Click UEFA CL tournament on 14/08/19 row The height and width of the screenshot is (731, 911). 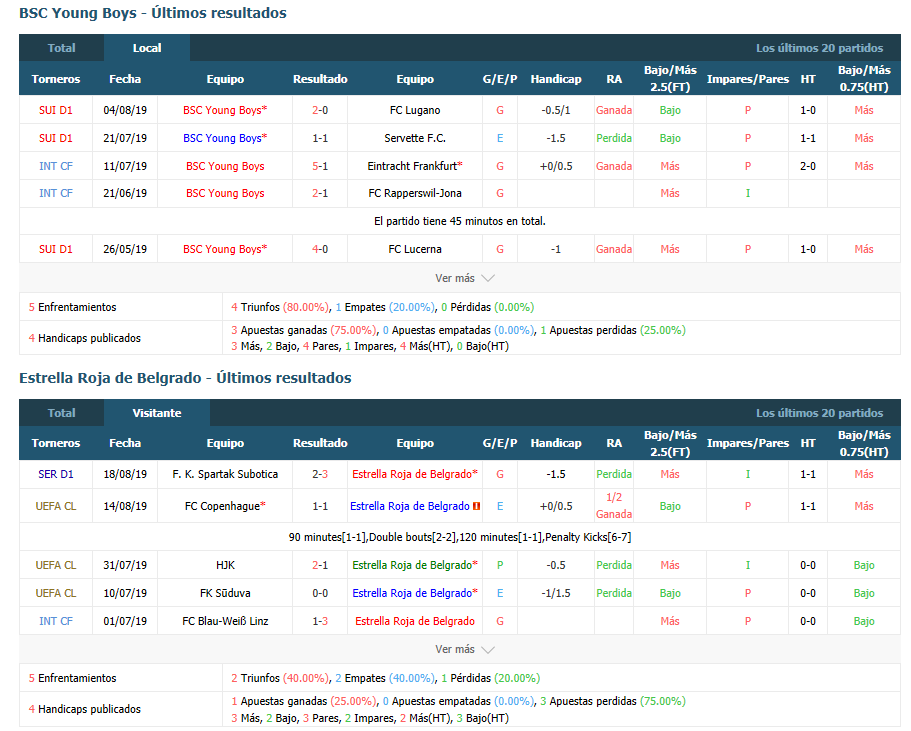click(56, 506)
